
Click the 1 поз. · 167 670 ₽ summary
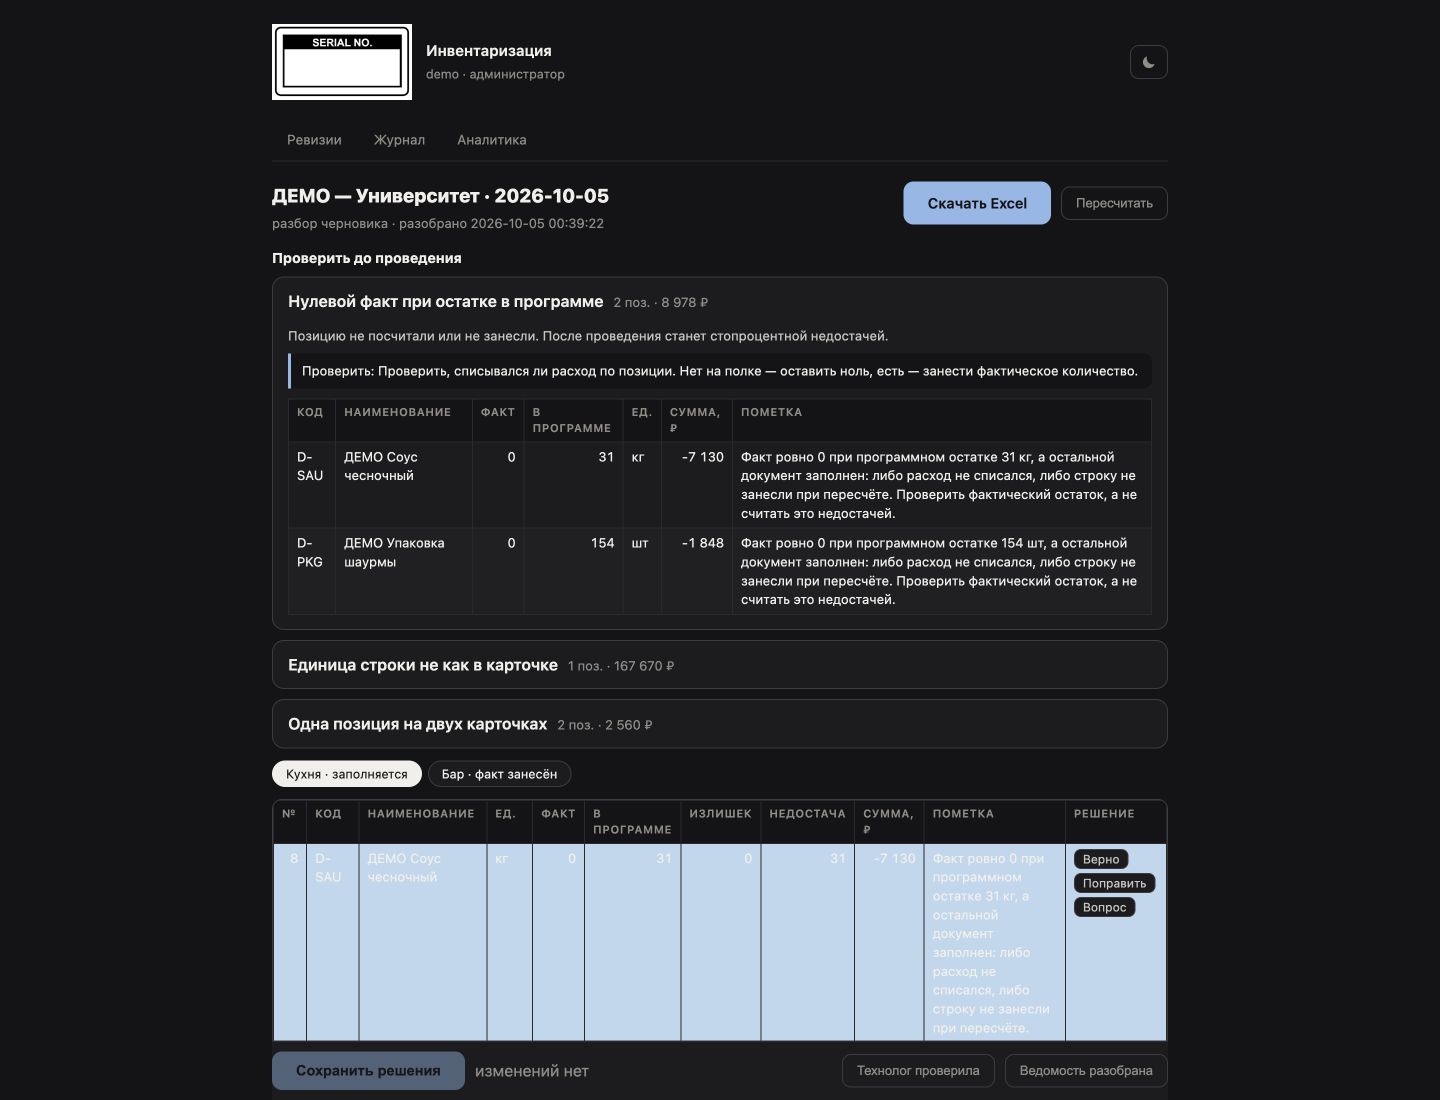(621, 666)
